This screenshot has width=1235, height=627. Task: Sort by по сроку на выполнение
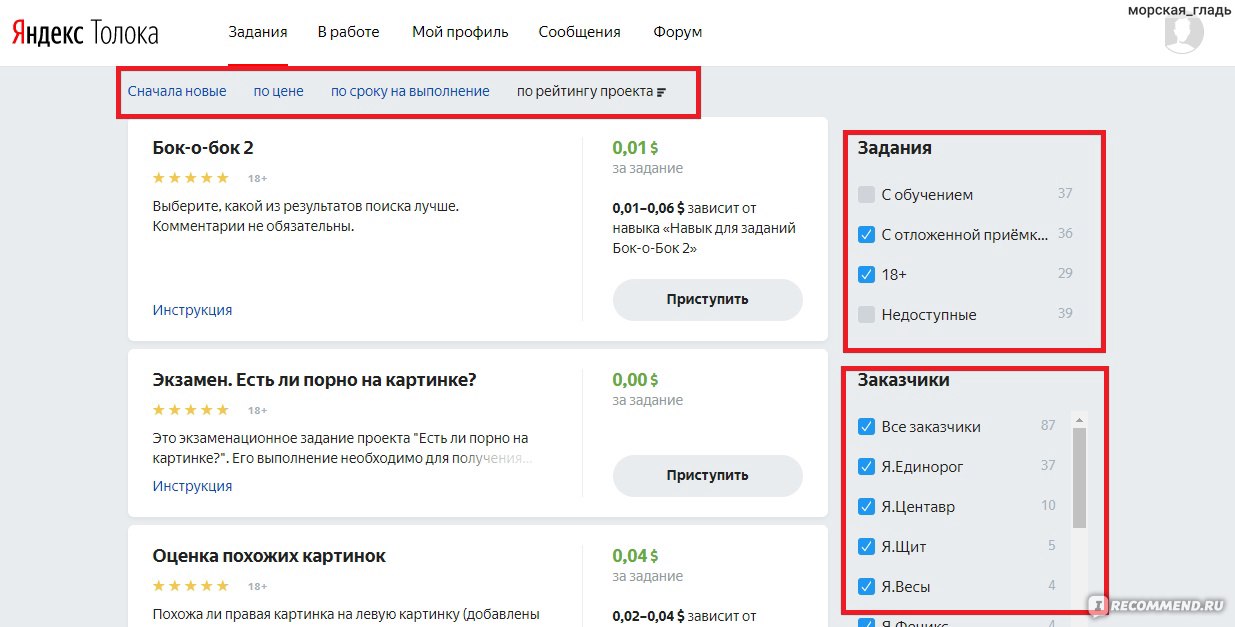coord(410,91)
